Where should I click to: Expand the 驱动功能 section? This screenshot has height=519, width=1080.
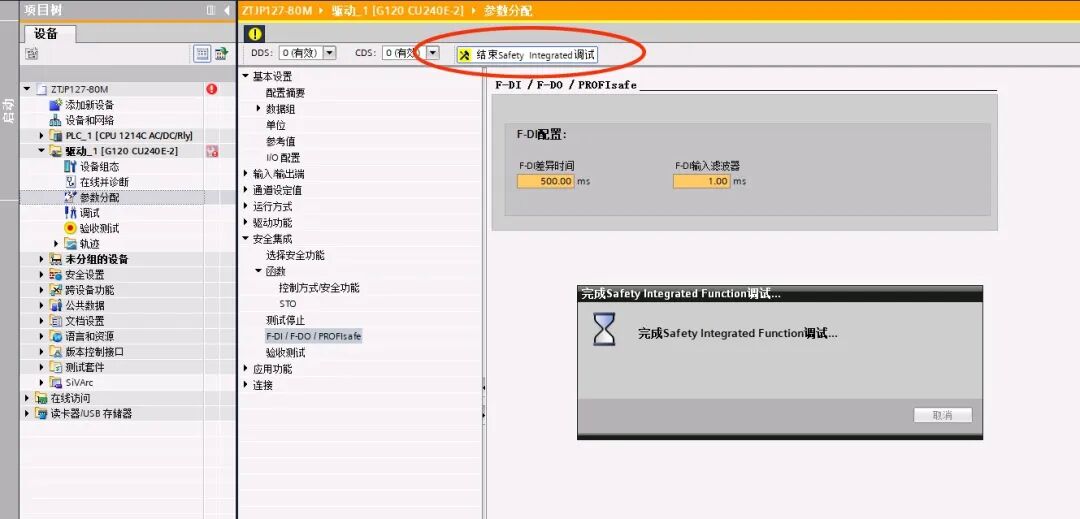pyautogui.click(x=245, y=223)
